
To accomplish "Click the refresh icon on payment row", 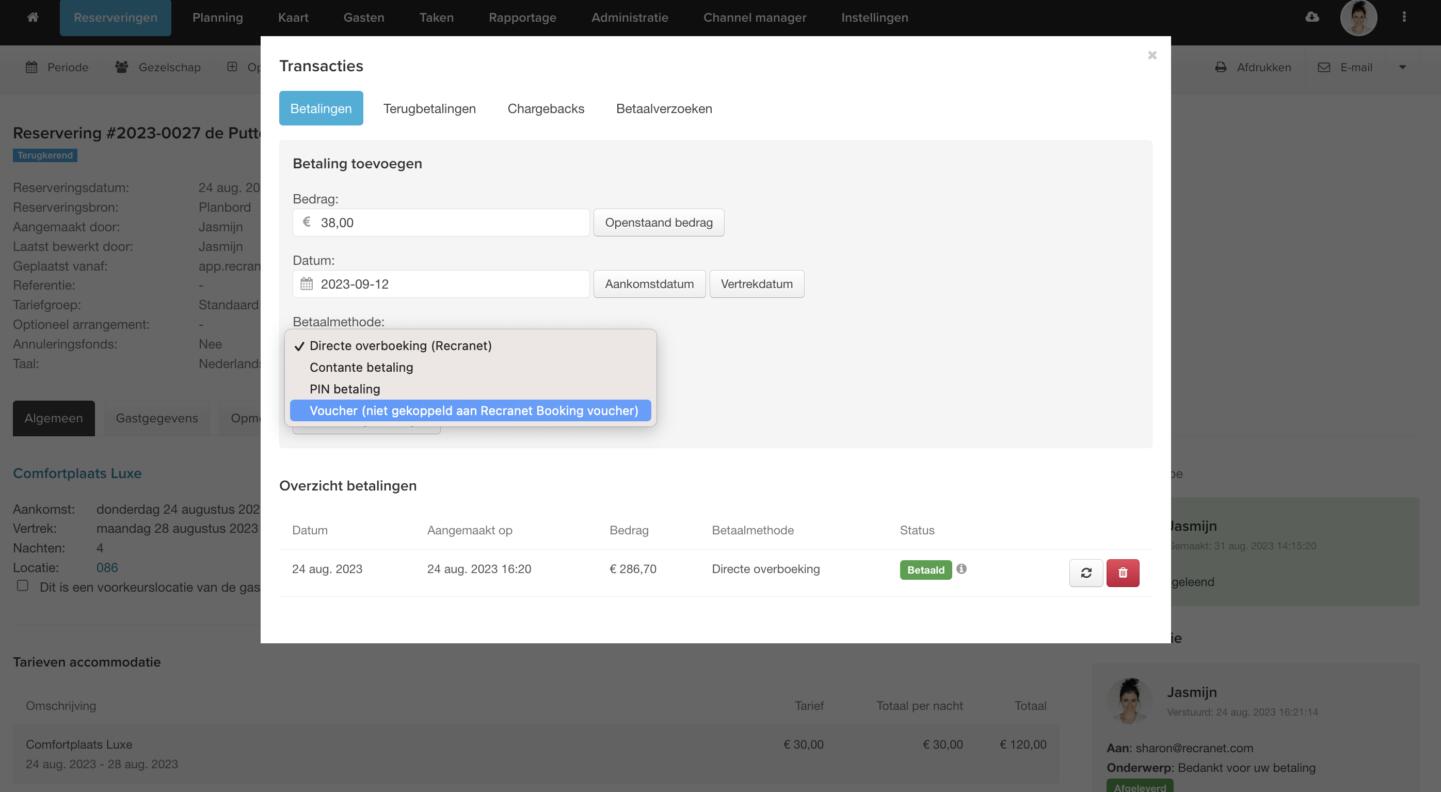I will tap(1085, 573).
